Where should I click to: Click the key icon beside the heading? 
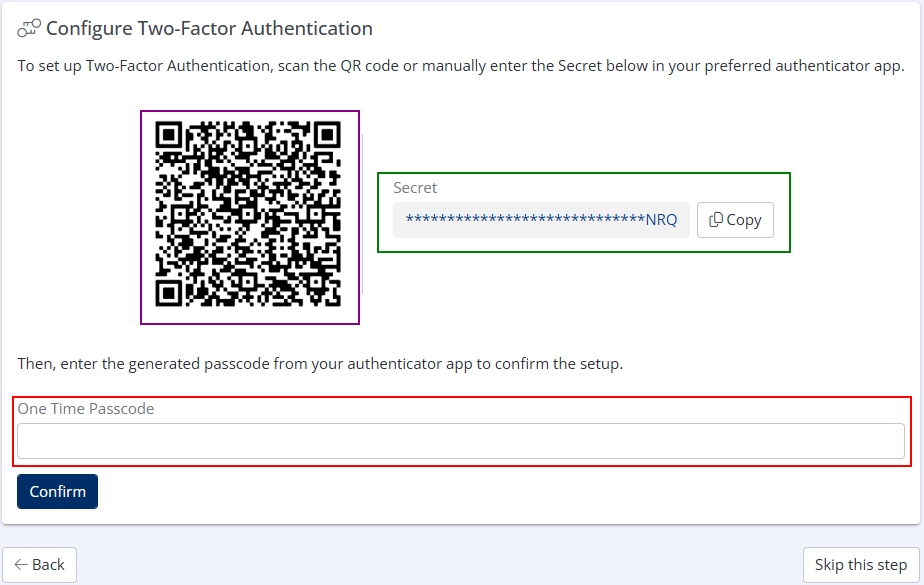coord(28,29)
